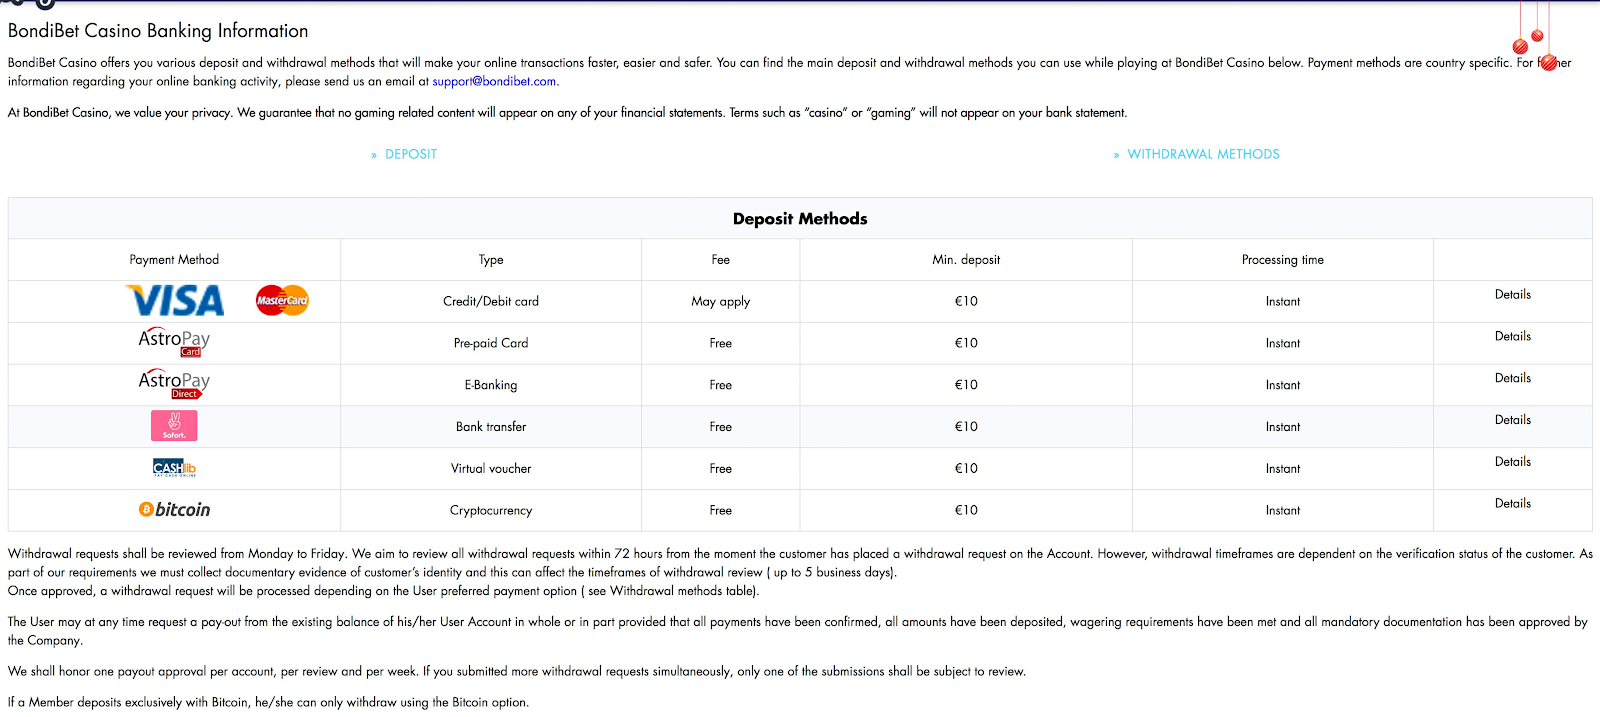Click the AstroPay Direct logo

174,384
